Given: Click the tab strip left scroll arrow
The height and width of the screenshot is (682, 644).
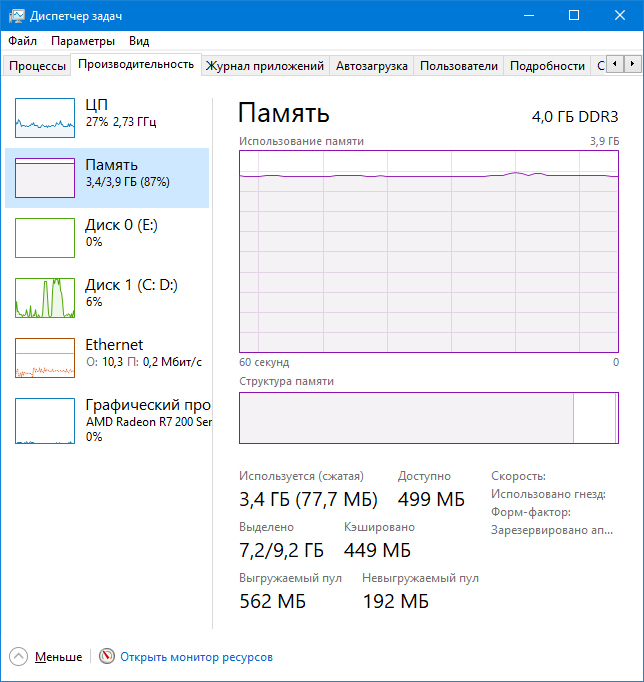Looking at the screenshot, I should point(614,64).
